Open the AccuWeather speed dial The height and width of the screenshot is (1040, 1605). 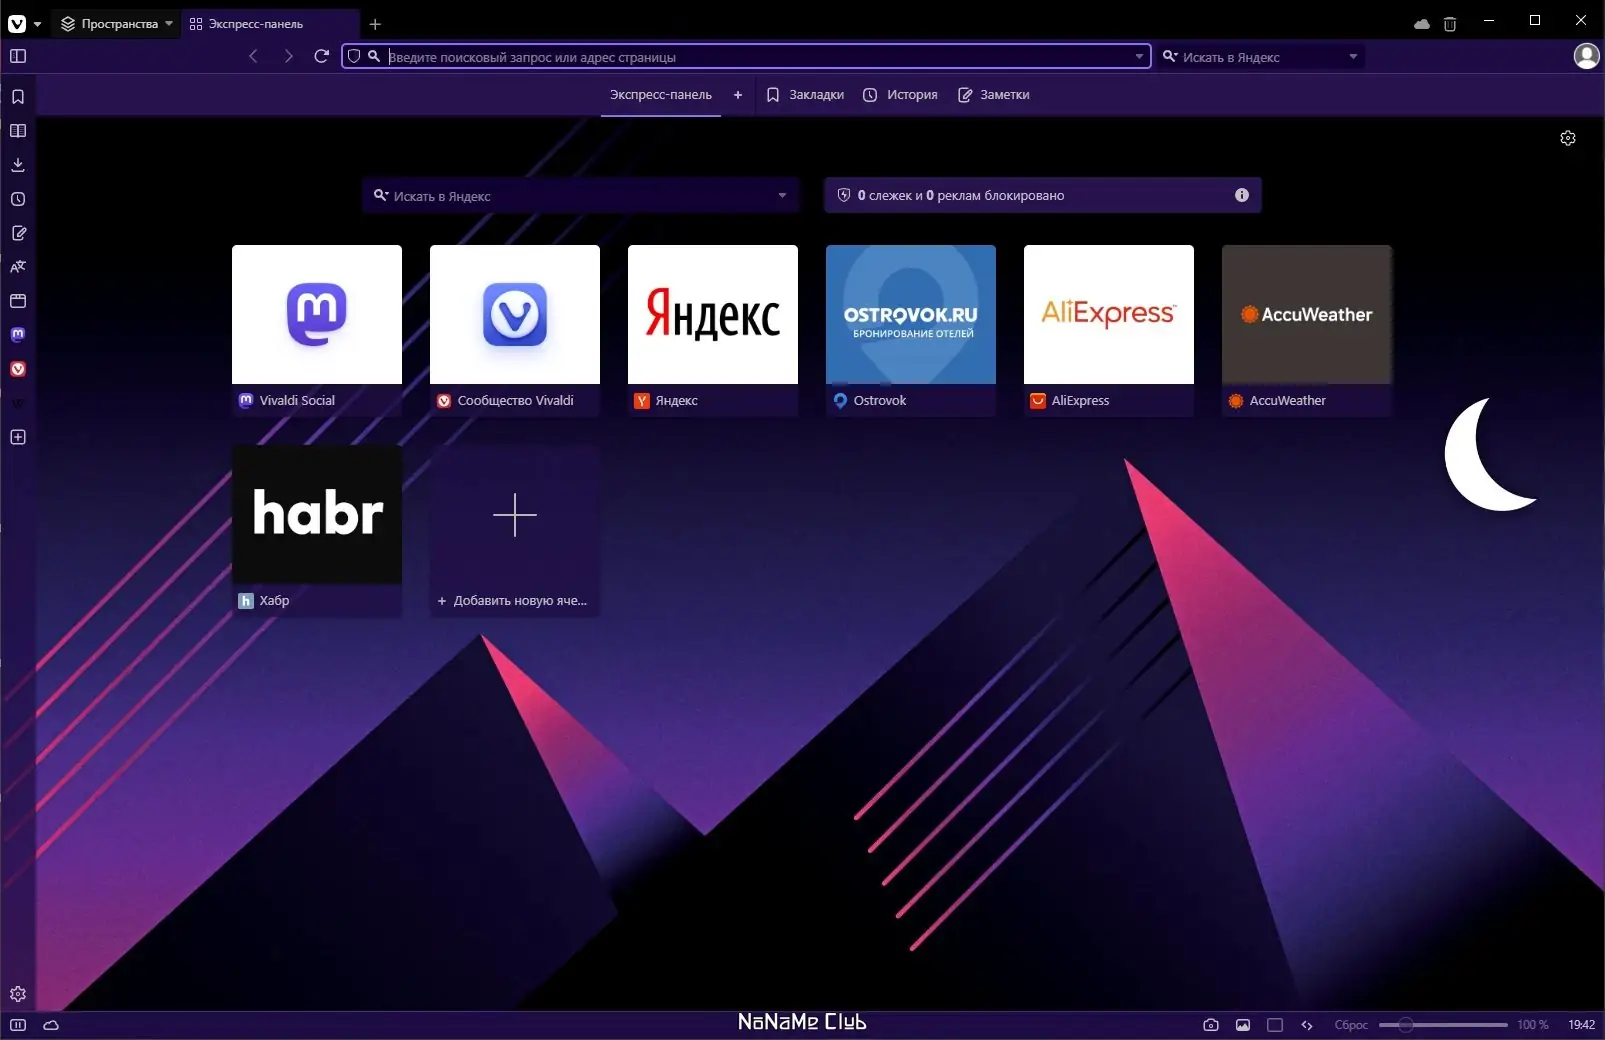[1307, 330]
